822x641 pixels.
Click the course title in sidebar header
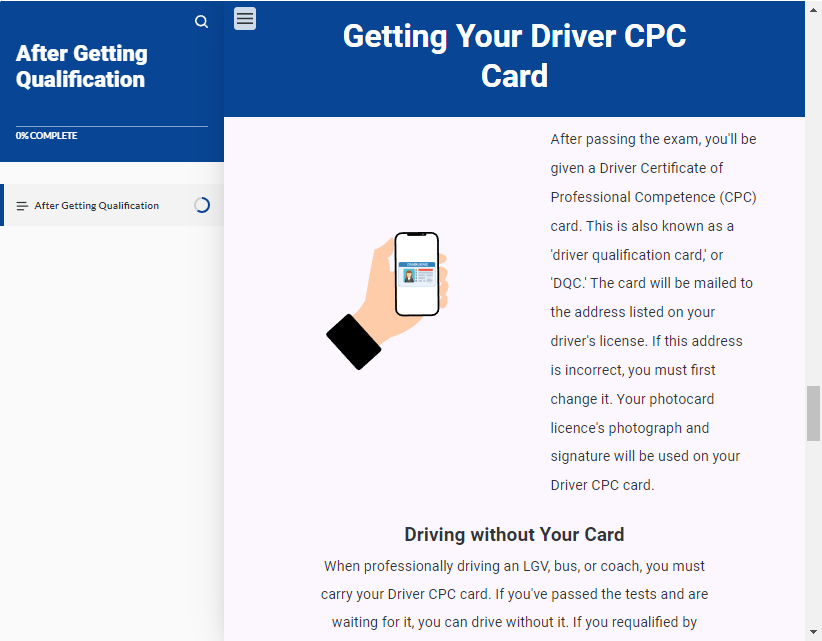(x=82, y=67)
